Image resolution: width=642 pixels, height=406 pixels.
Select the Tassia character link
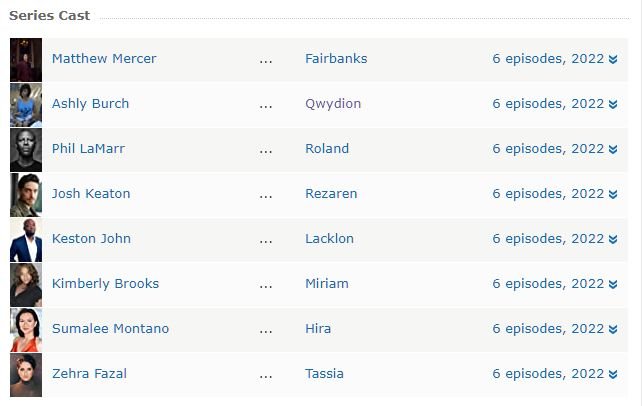pyautogui.click(x=324, y=373)
